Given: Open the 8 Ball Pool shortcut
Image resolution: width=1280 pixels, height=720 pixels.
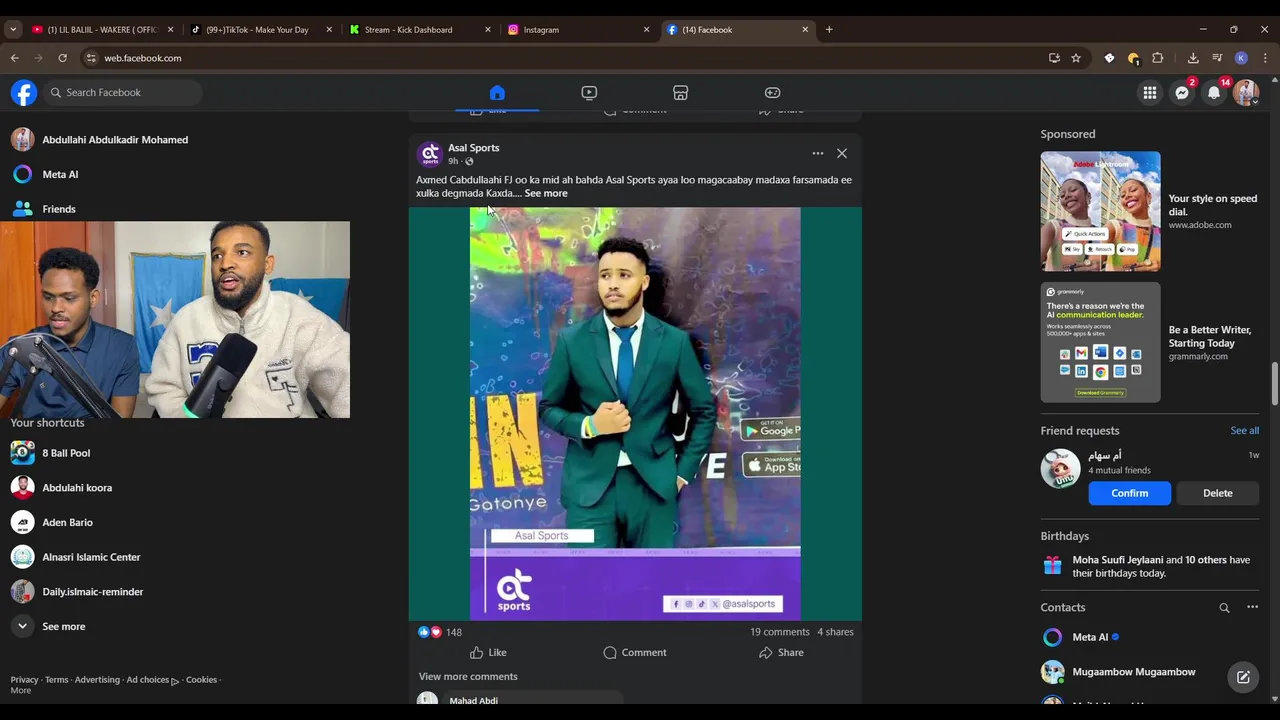Looking at the screenshot, I should 66,453.
